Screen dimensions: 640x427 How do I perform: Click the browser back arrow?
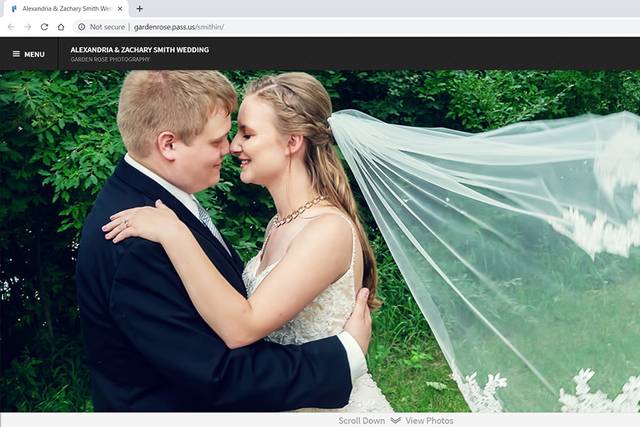pos(11,27)
